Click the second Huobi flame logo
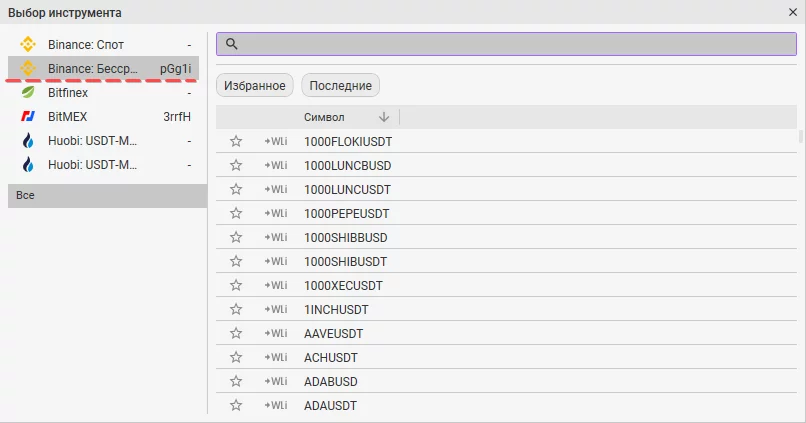Image resolution: width=806 pixels, height=423 pixels. [x=28, y=164]
